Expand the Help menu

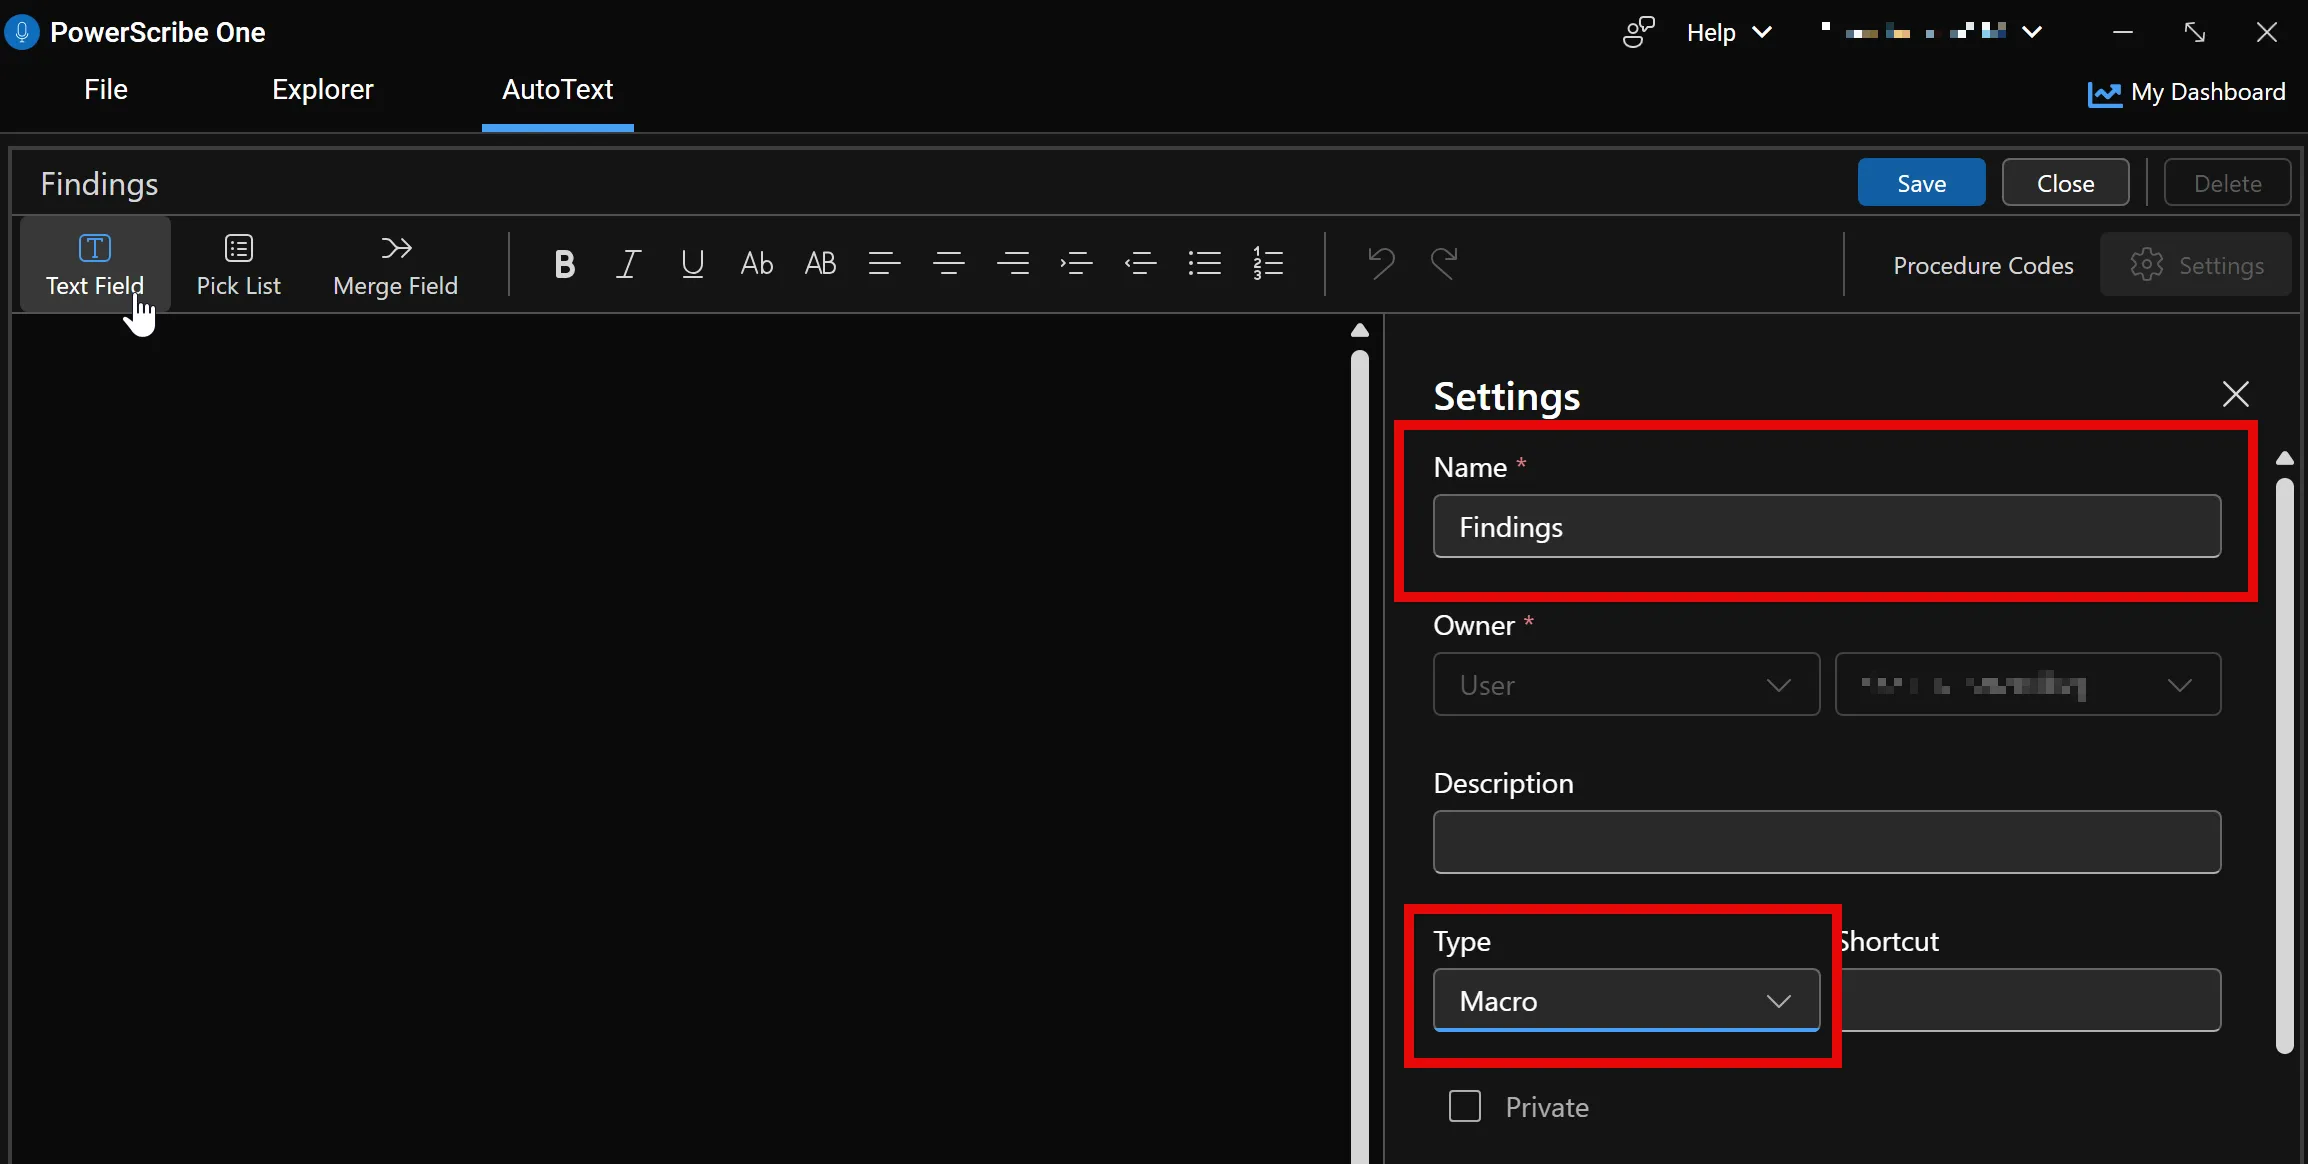point(1729,33)
